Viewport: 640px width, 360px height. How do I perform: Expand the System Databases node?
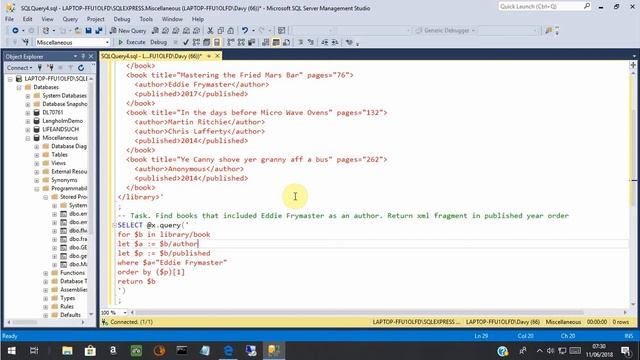[x=28, y=96]
